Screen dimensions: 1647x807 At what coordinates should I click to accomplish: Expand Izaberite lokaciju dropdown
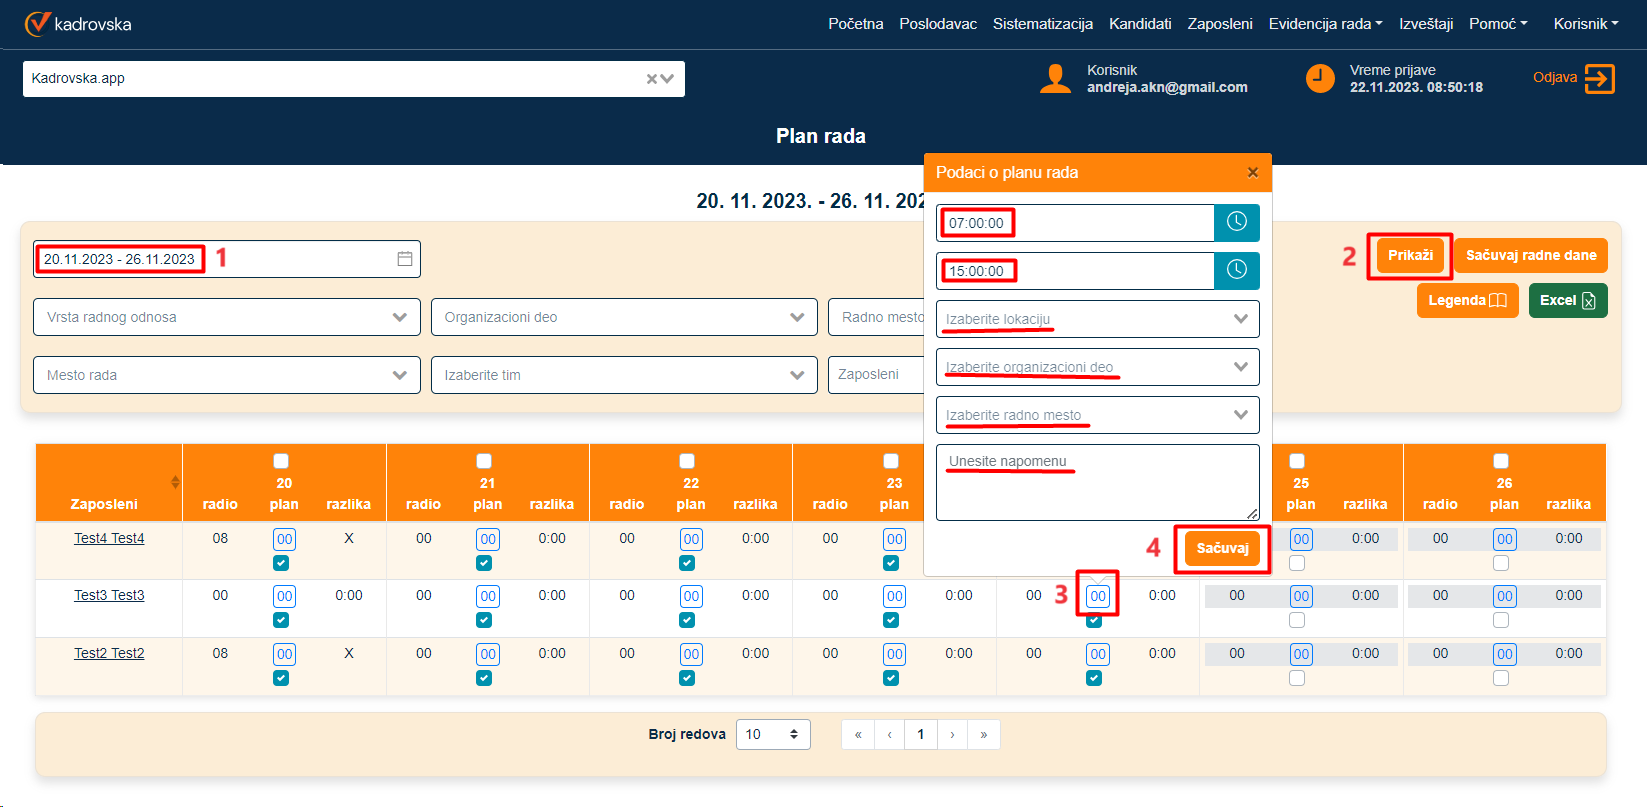click(1097, 319)
